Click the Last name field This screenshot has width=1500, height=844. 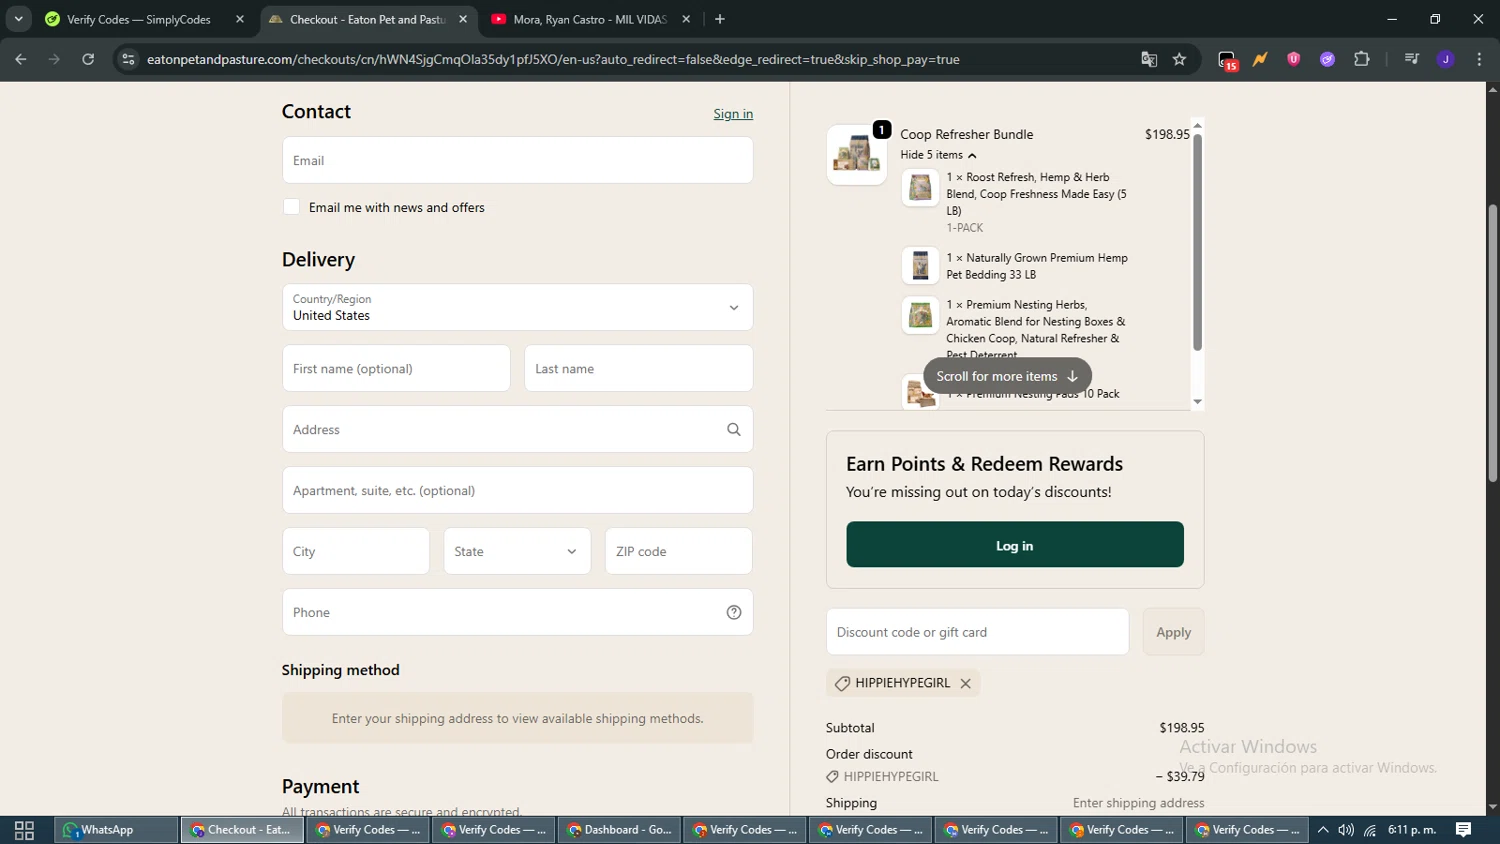638,368
